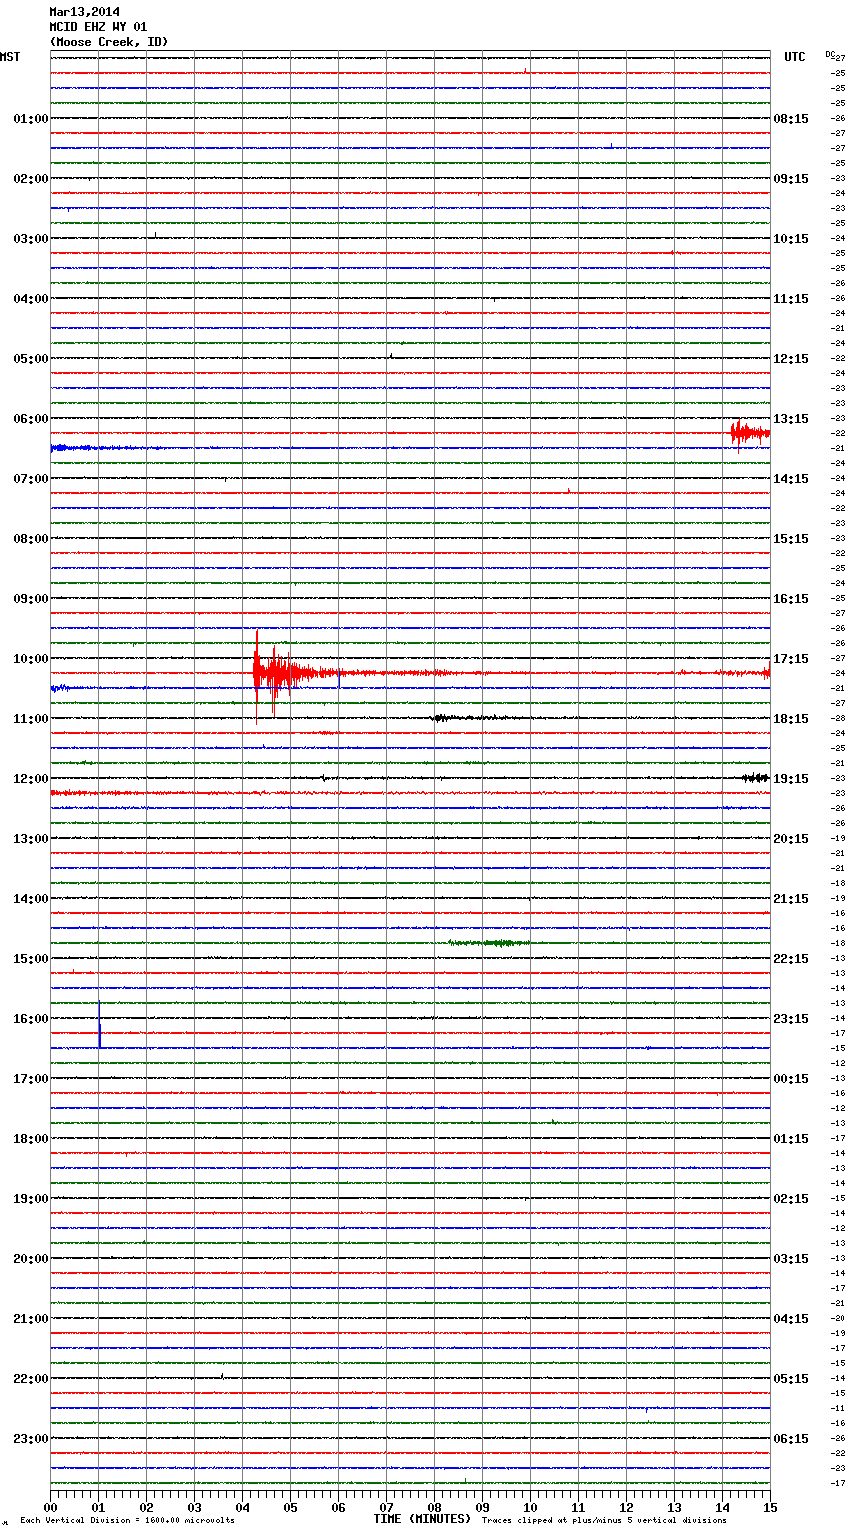850x1534 pixels.
Task: Click the green noise burst below the 14:00 row
Action: point(490,943)
